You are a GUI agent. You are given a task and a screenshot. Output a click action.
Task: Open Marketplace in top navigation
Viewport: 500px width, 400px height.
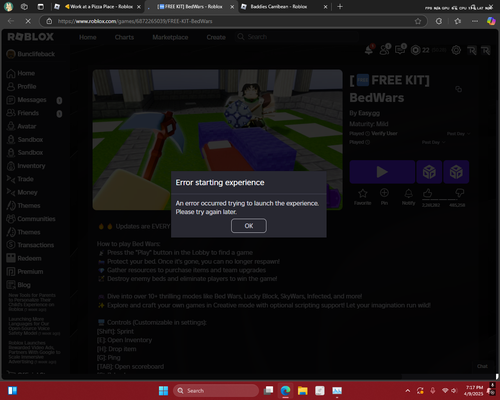170,37
